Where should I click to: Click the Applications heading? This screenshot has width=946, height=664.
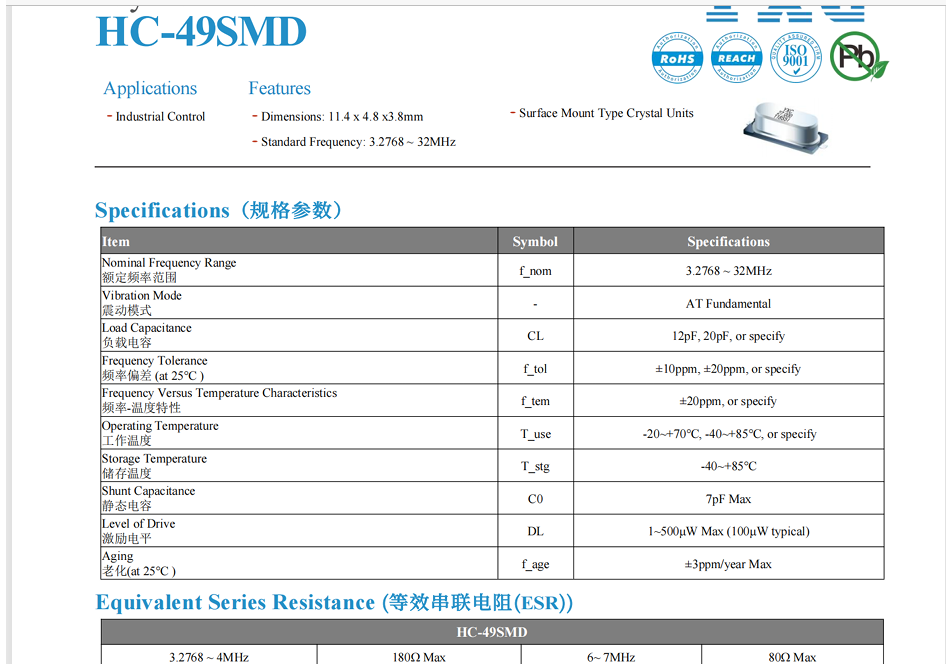click(x=150, y=88)
